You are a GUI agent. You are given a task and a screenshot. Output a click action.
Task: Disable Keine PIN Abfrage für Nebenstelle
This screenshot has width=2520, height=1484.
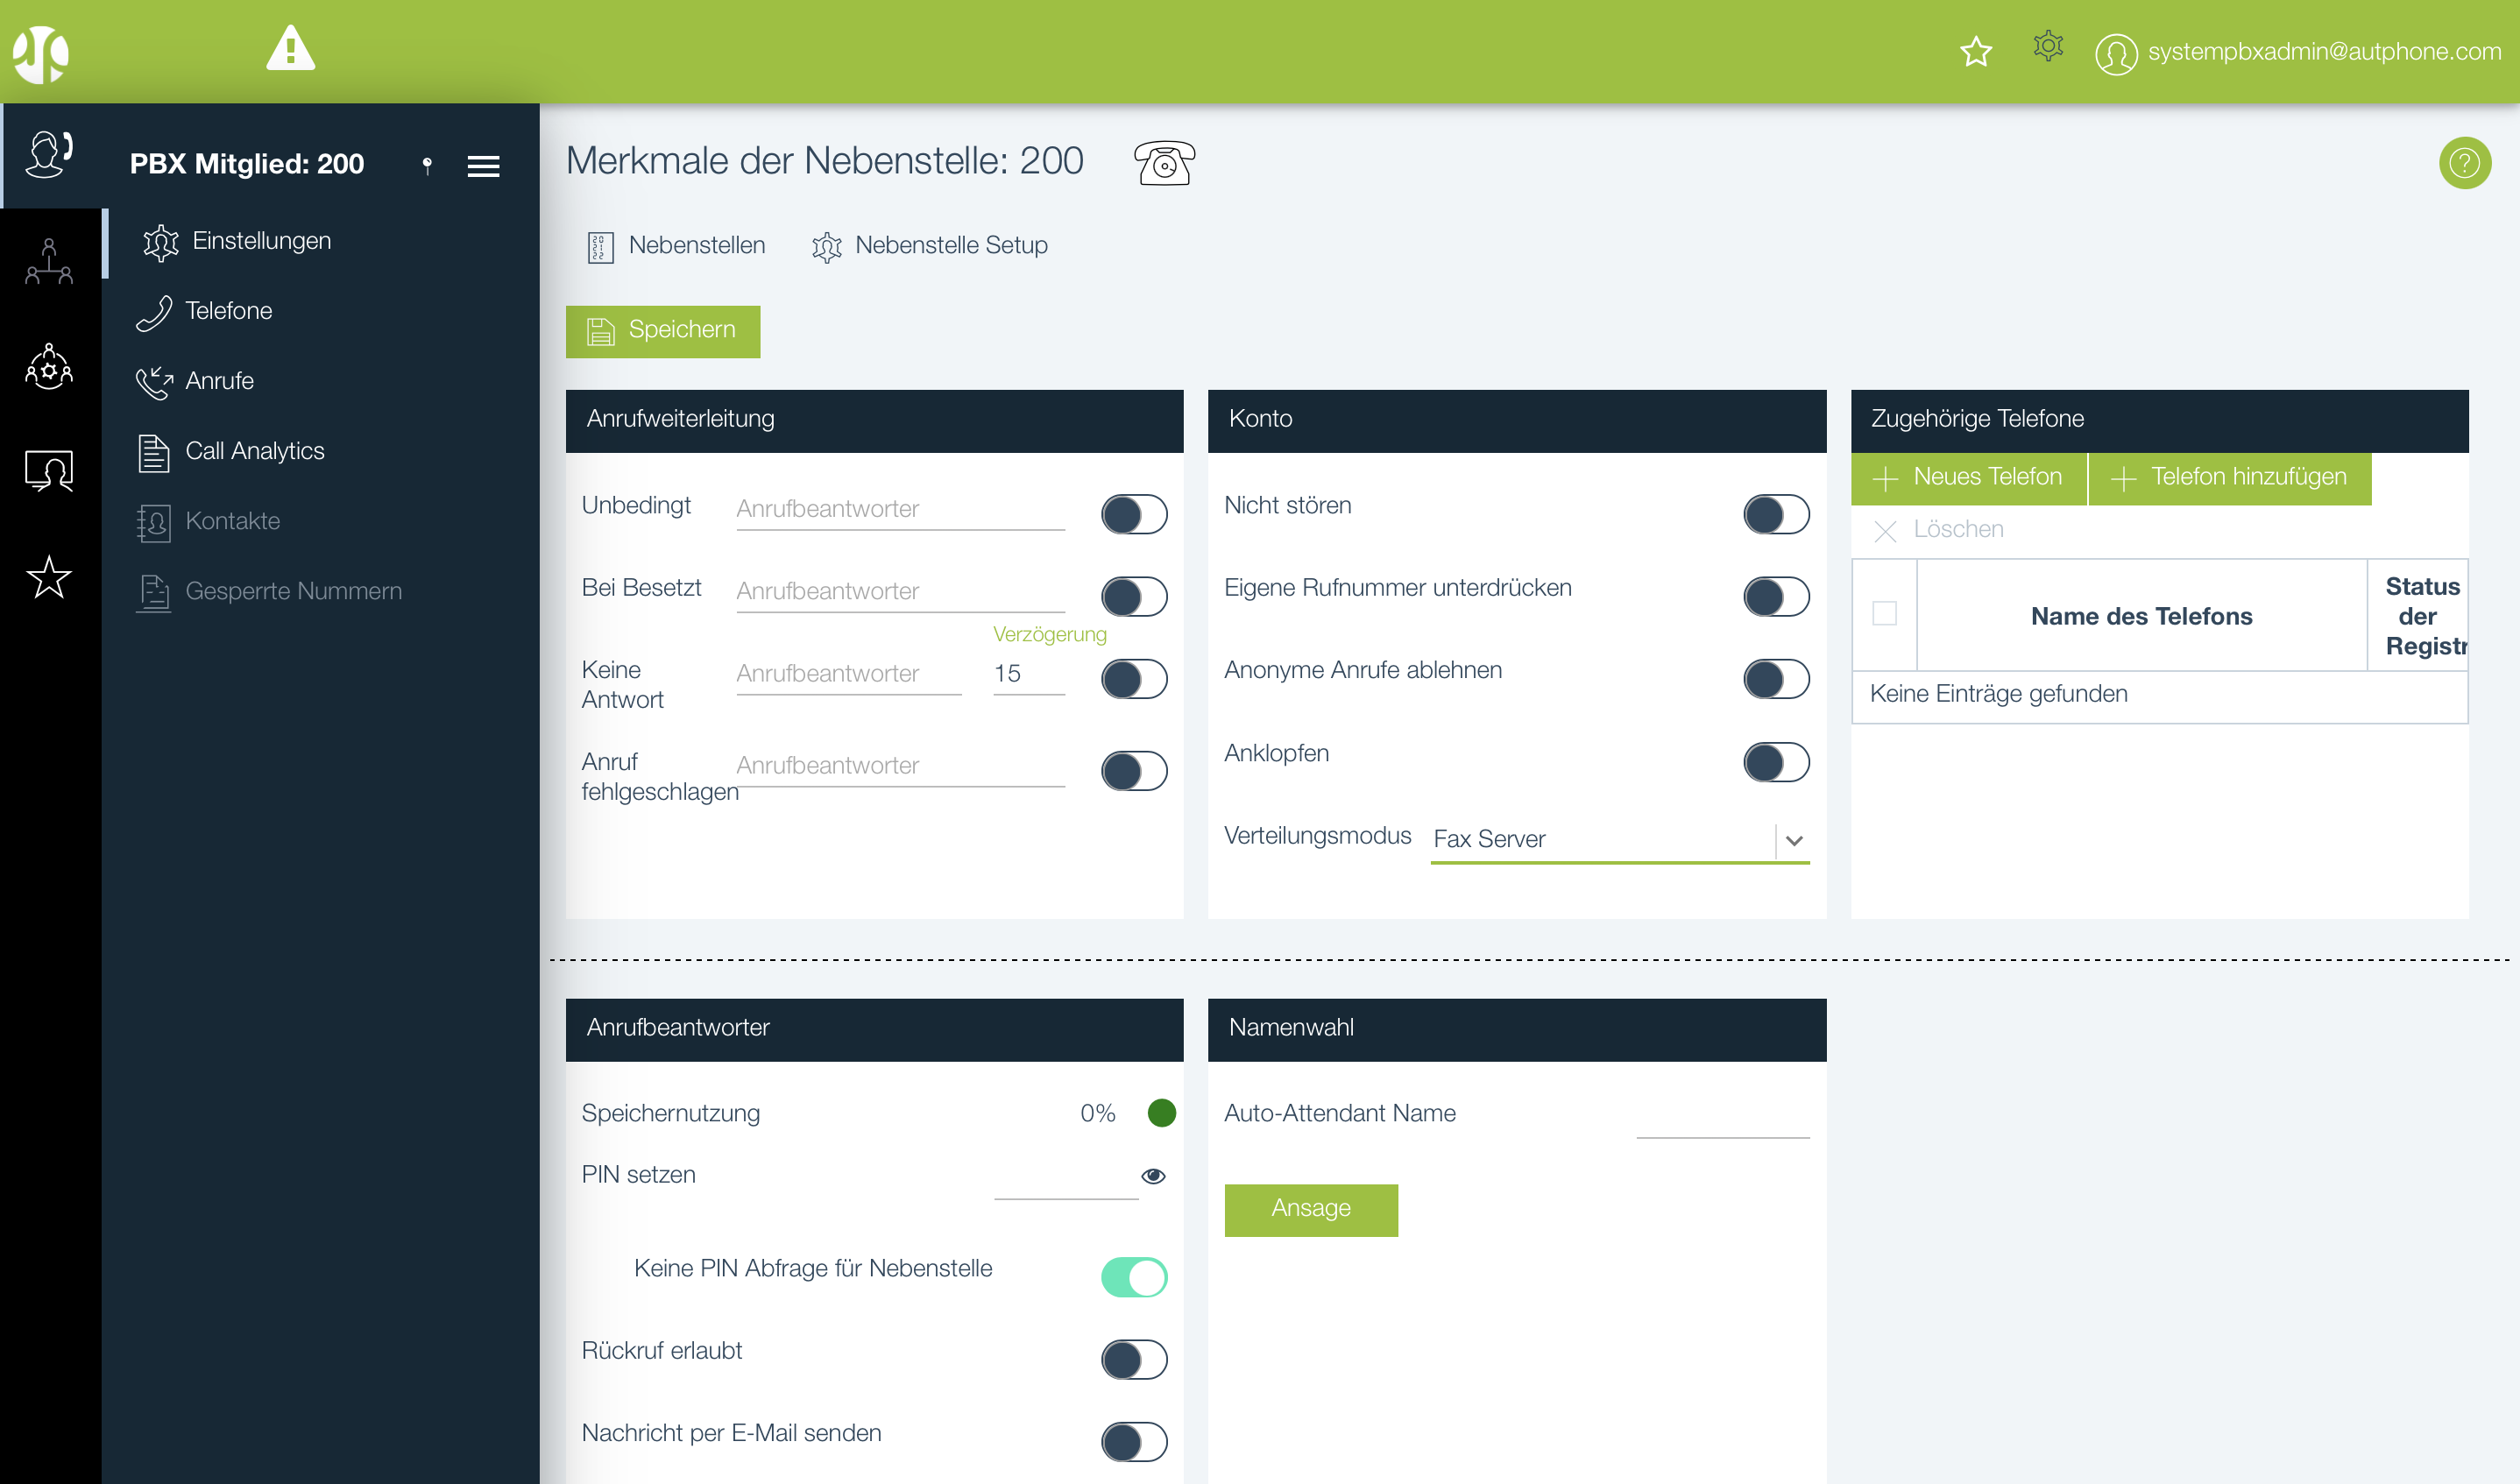pyautogui.click(x=1133, y=1277)
